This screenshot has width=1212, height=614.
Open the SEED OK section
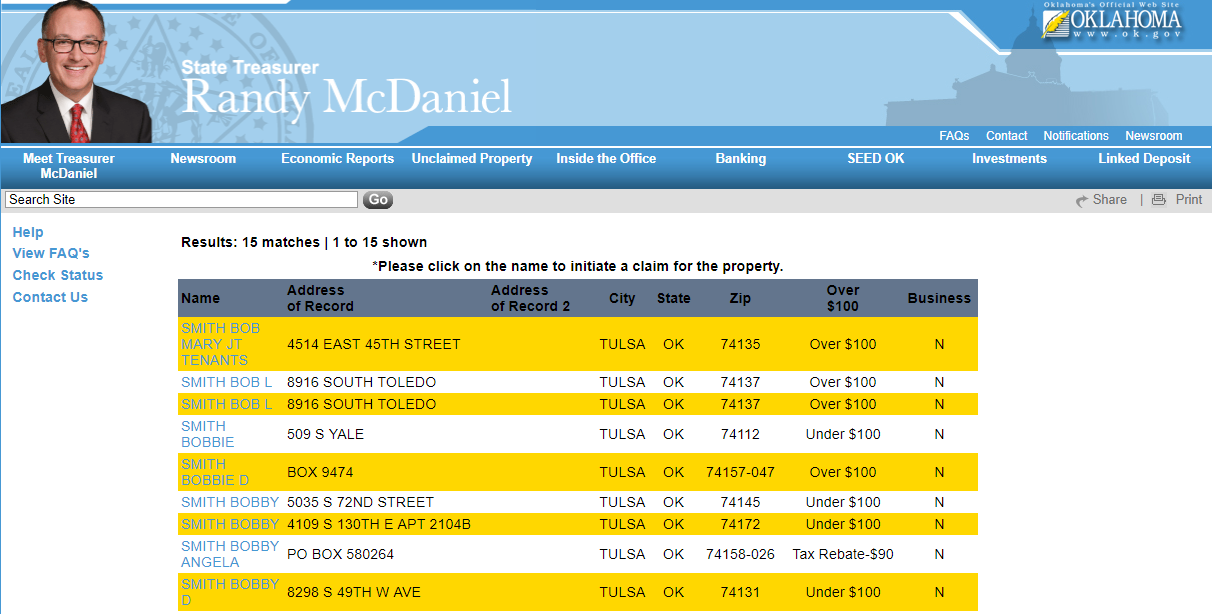pyautogui.click(x=875, y=158)
